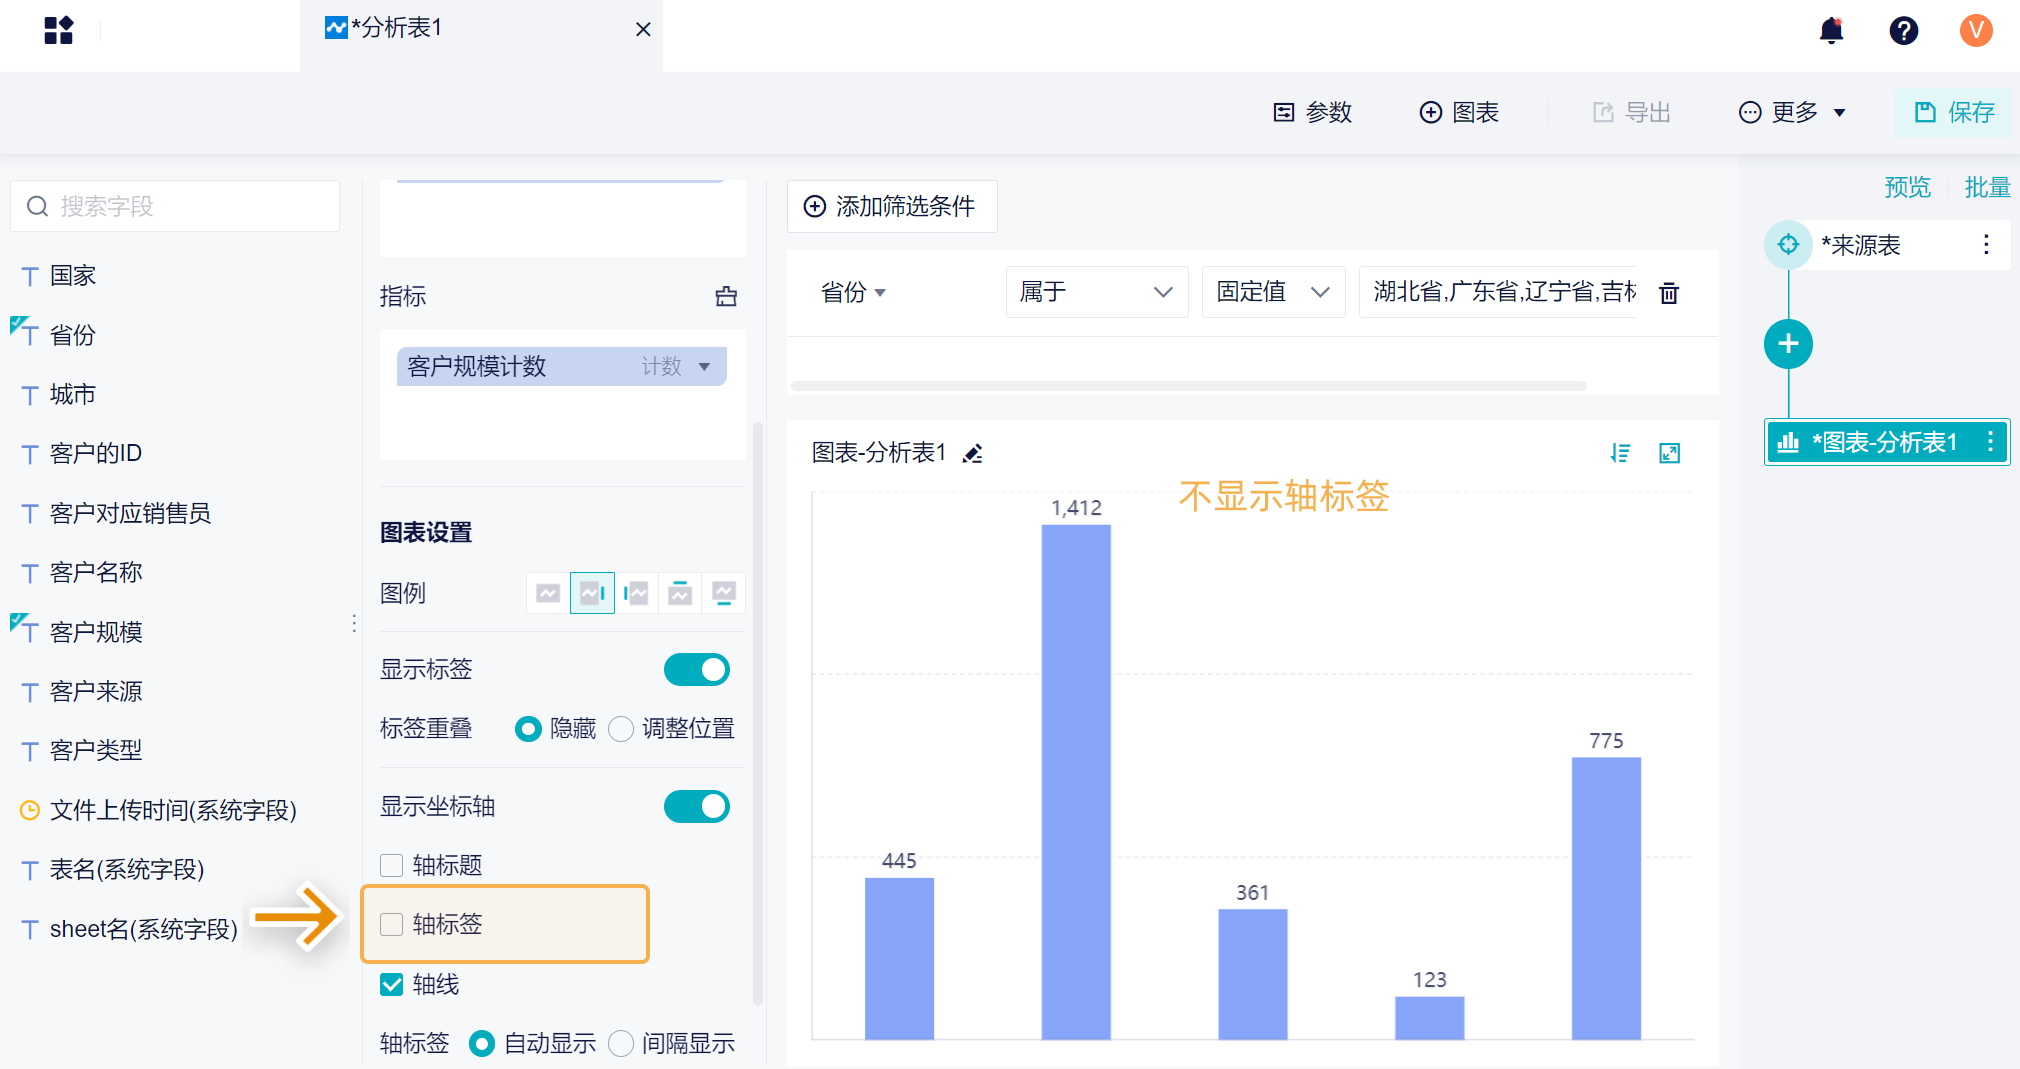The height and width of the screenshot is (1069, 2020).
Task: Click the filter value field listing 湖北省,广东省
Action: [1498, 292]
